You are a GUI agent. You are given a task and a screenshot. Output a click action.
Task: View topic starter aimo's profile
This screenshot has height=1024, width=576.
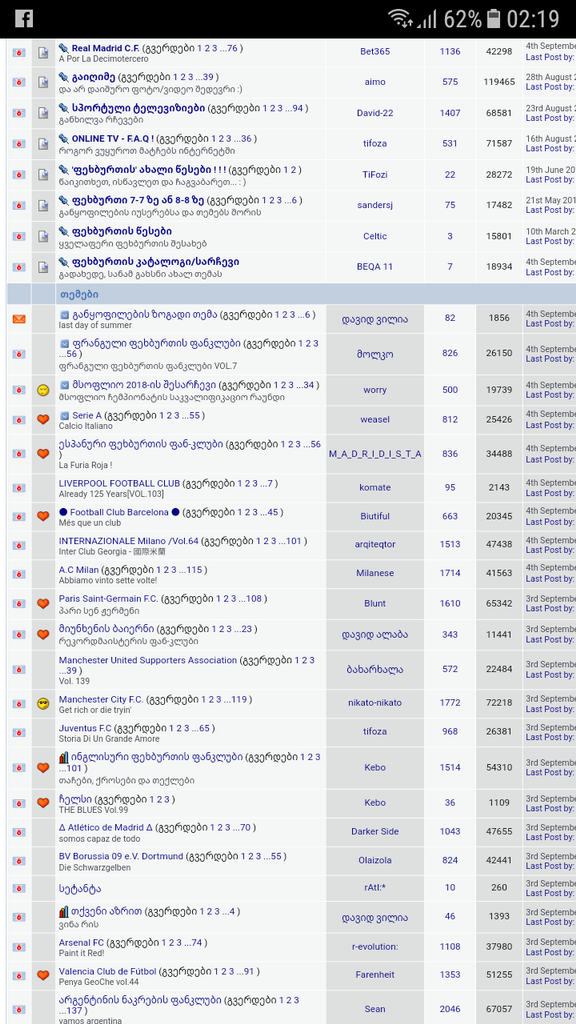[375, 82]
